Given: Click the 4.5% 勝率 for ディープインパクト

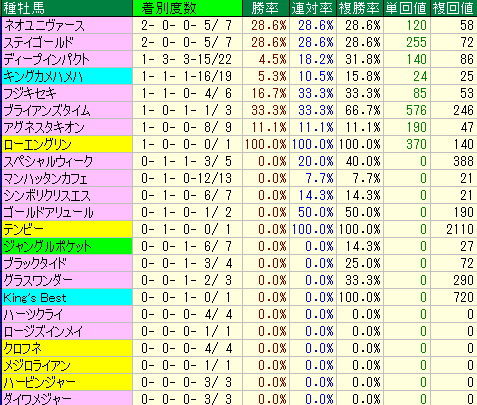Looking at the screenshot, I should coord(272,60).
